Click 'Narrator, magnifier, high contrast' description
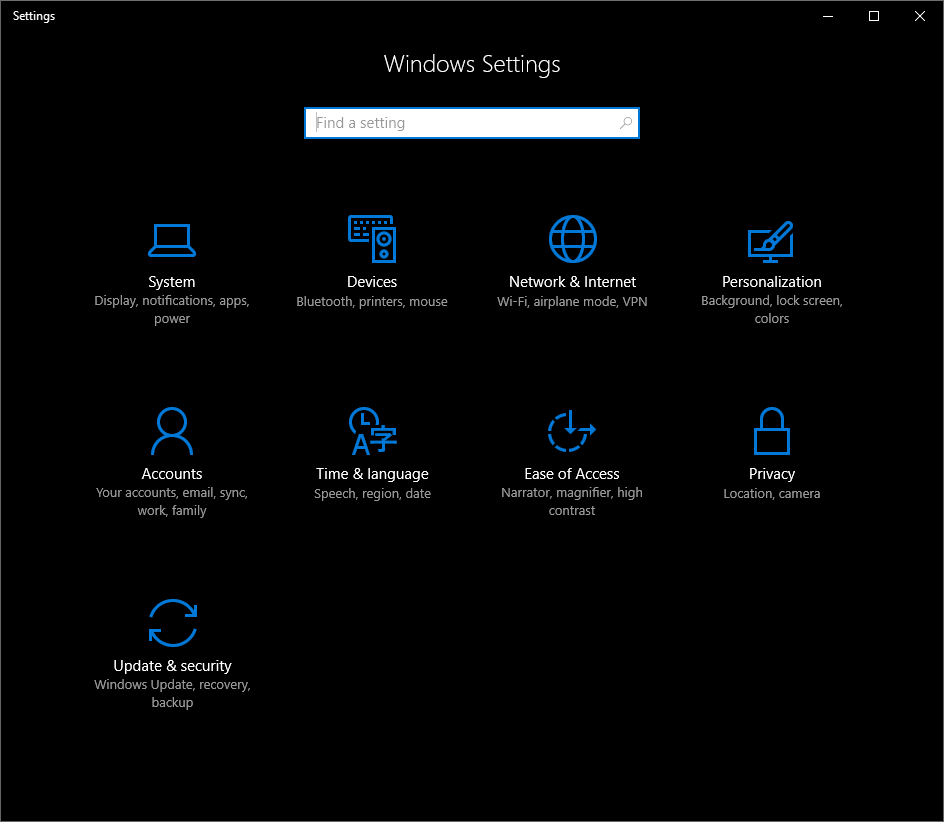 [x=572, y=502]
